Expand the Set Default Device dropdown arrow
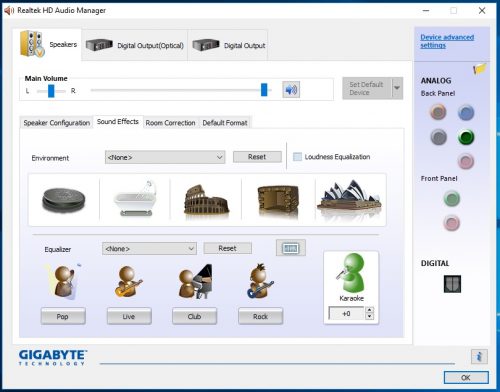Viewport: 500px width, 392px height. pyautogui.click(x=397, y=88)
